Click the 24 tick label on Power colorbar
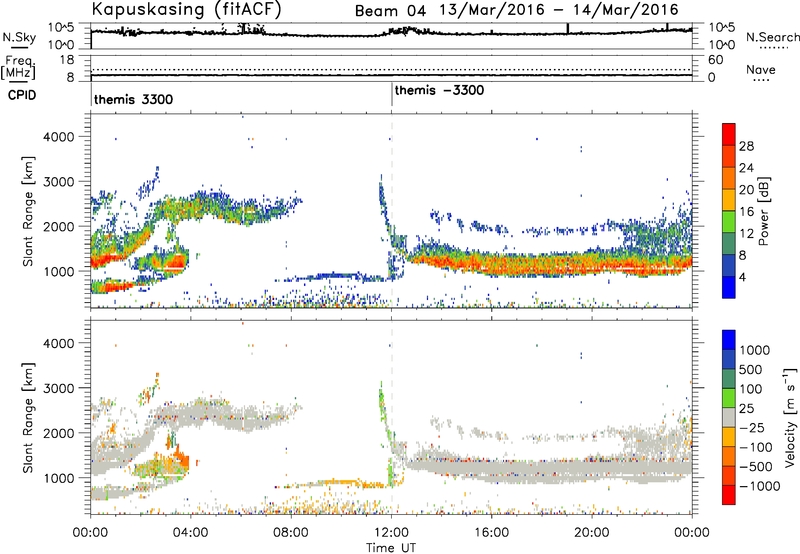This screenshot has width=800, height=554. [746, 168]
